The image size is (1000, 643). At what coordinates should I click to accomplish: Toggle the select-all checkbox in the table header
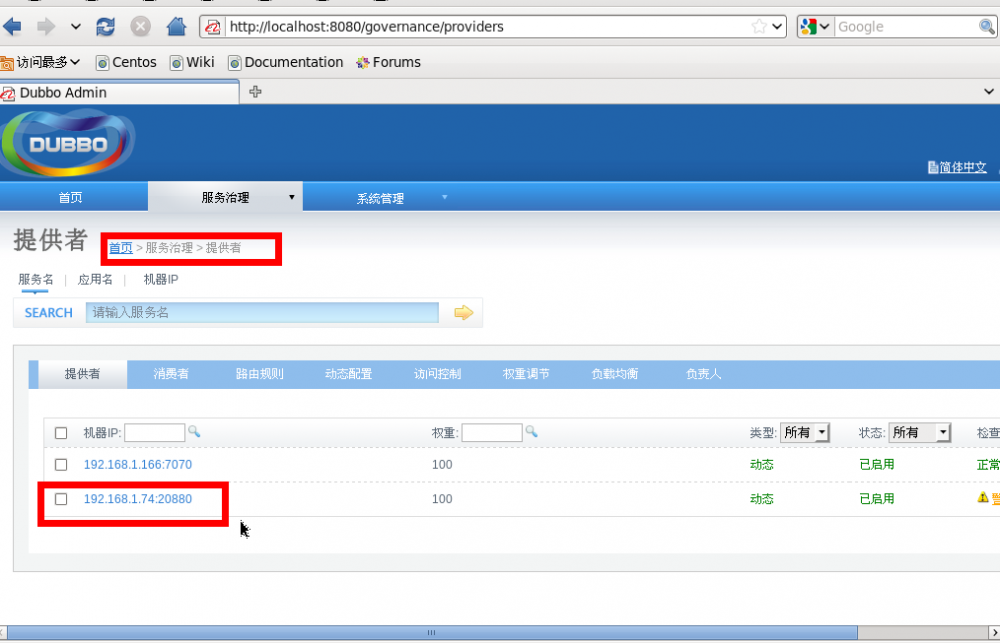pyautogui.click(x=61, y=432)
